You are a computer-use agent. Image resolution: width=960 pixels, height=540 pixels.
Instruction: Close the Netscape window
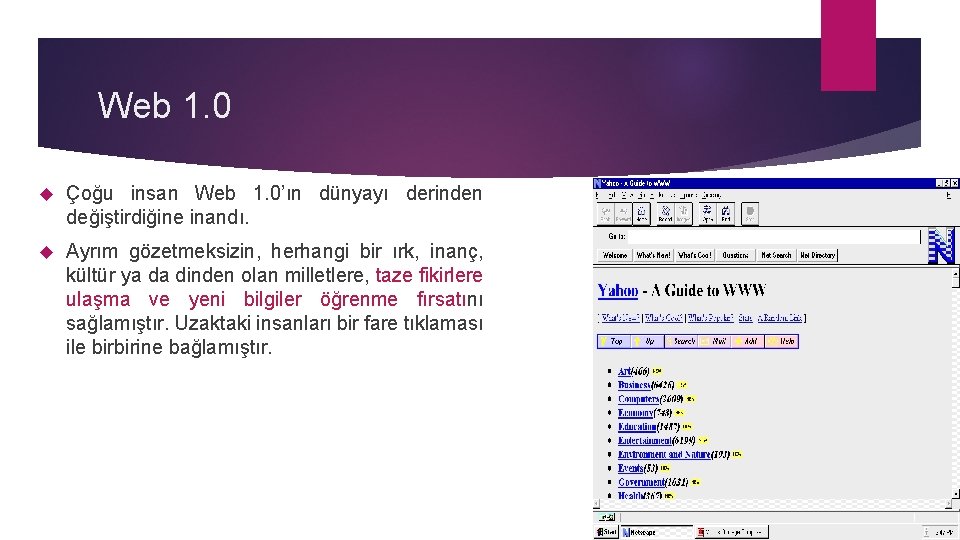[x=954, y=183]
